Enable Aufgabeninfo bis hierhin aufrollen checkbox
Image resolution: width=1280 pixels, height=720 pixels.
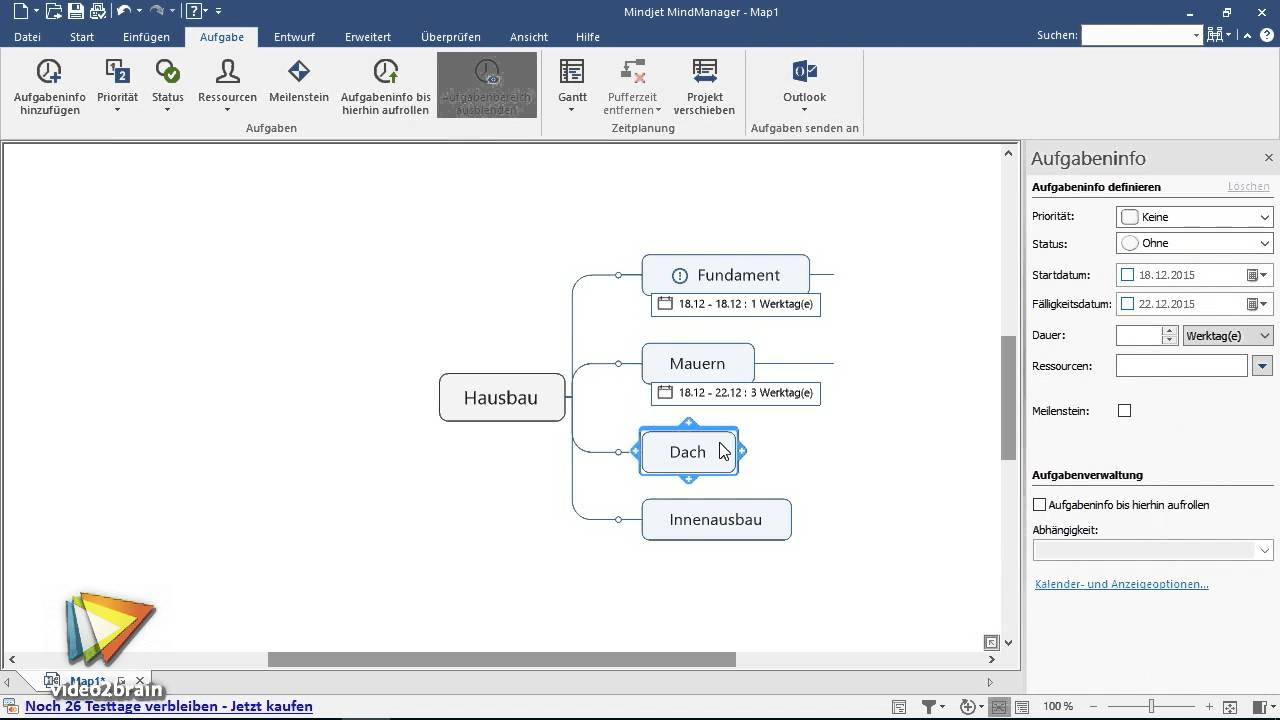click(x=1039, y=505)
